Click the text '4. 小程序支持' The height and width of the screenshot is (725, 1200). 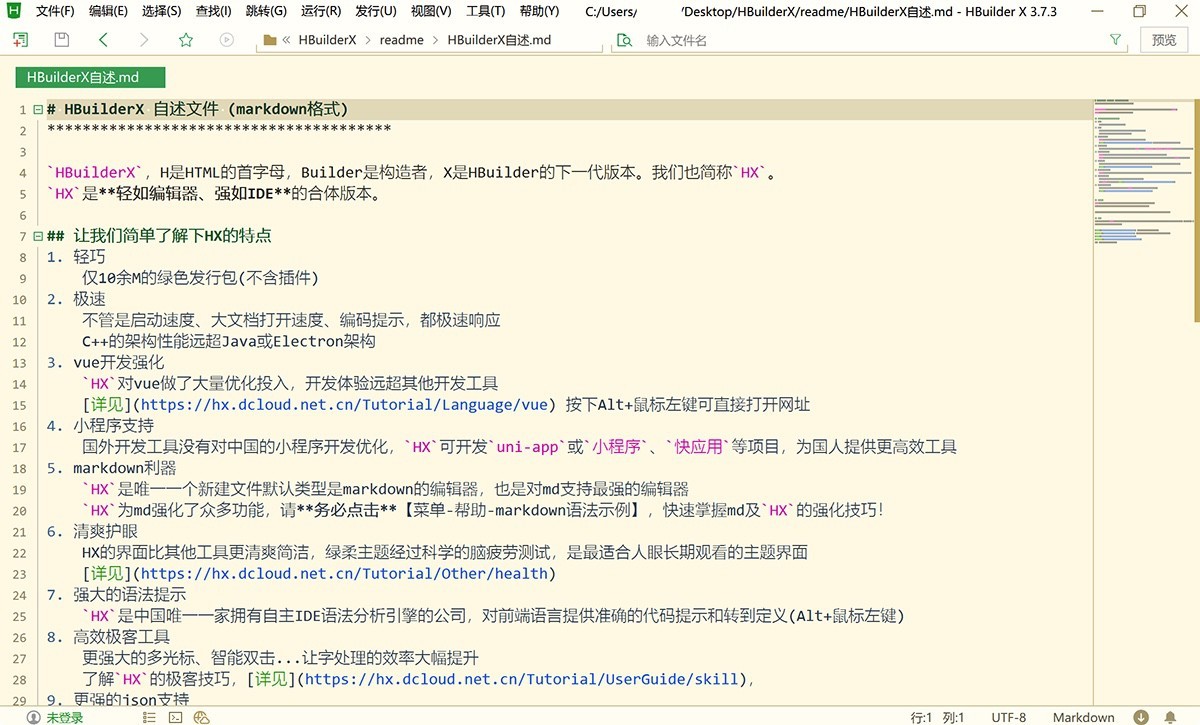tap(101, 425)
